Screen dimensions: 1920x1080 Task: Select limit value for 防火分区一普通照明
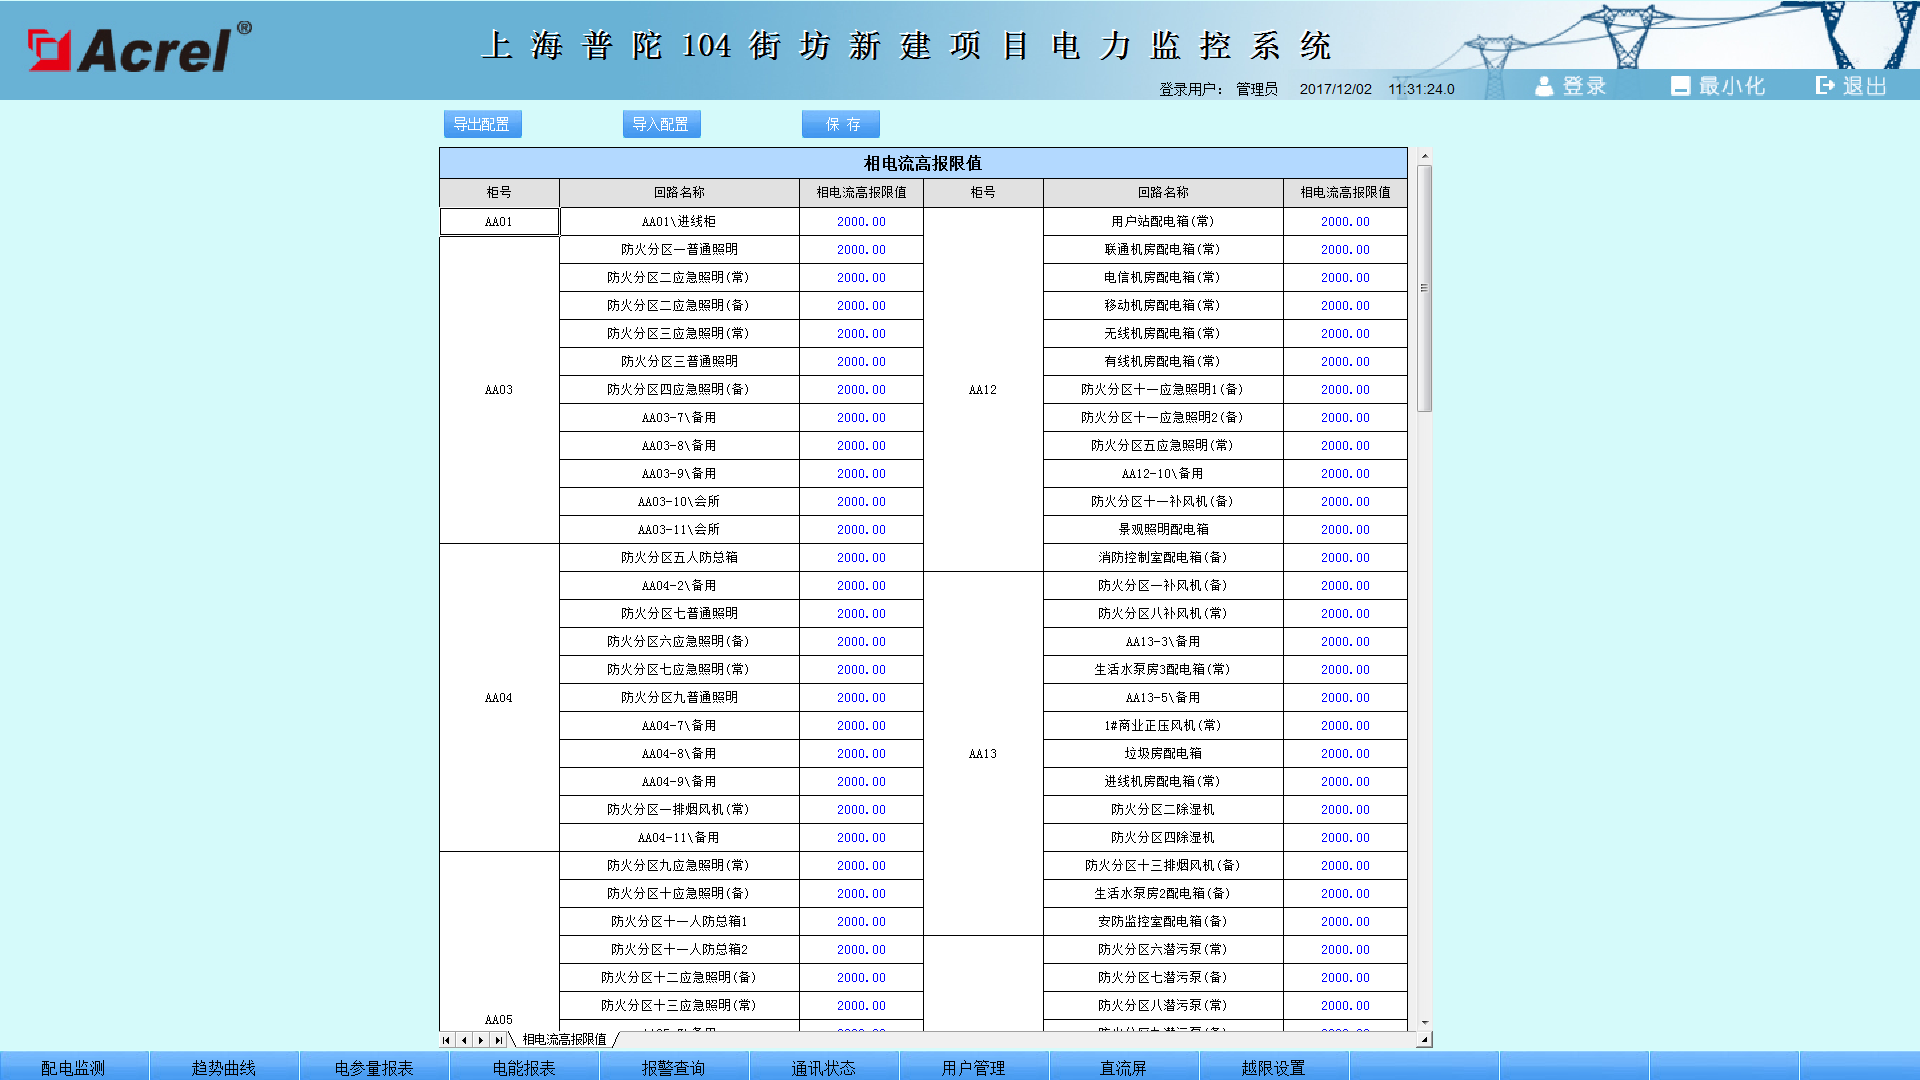[861, 250]
